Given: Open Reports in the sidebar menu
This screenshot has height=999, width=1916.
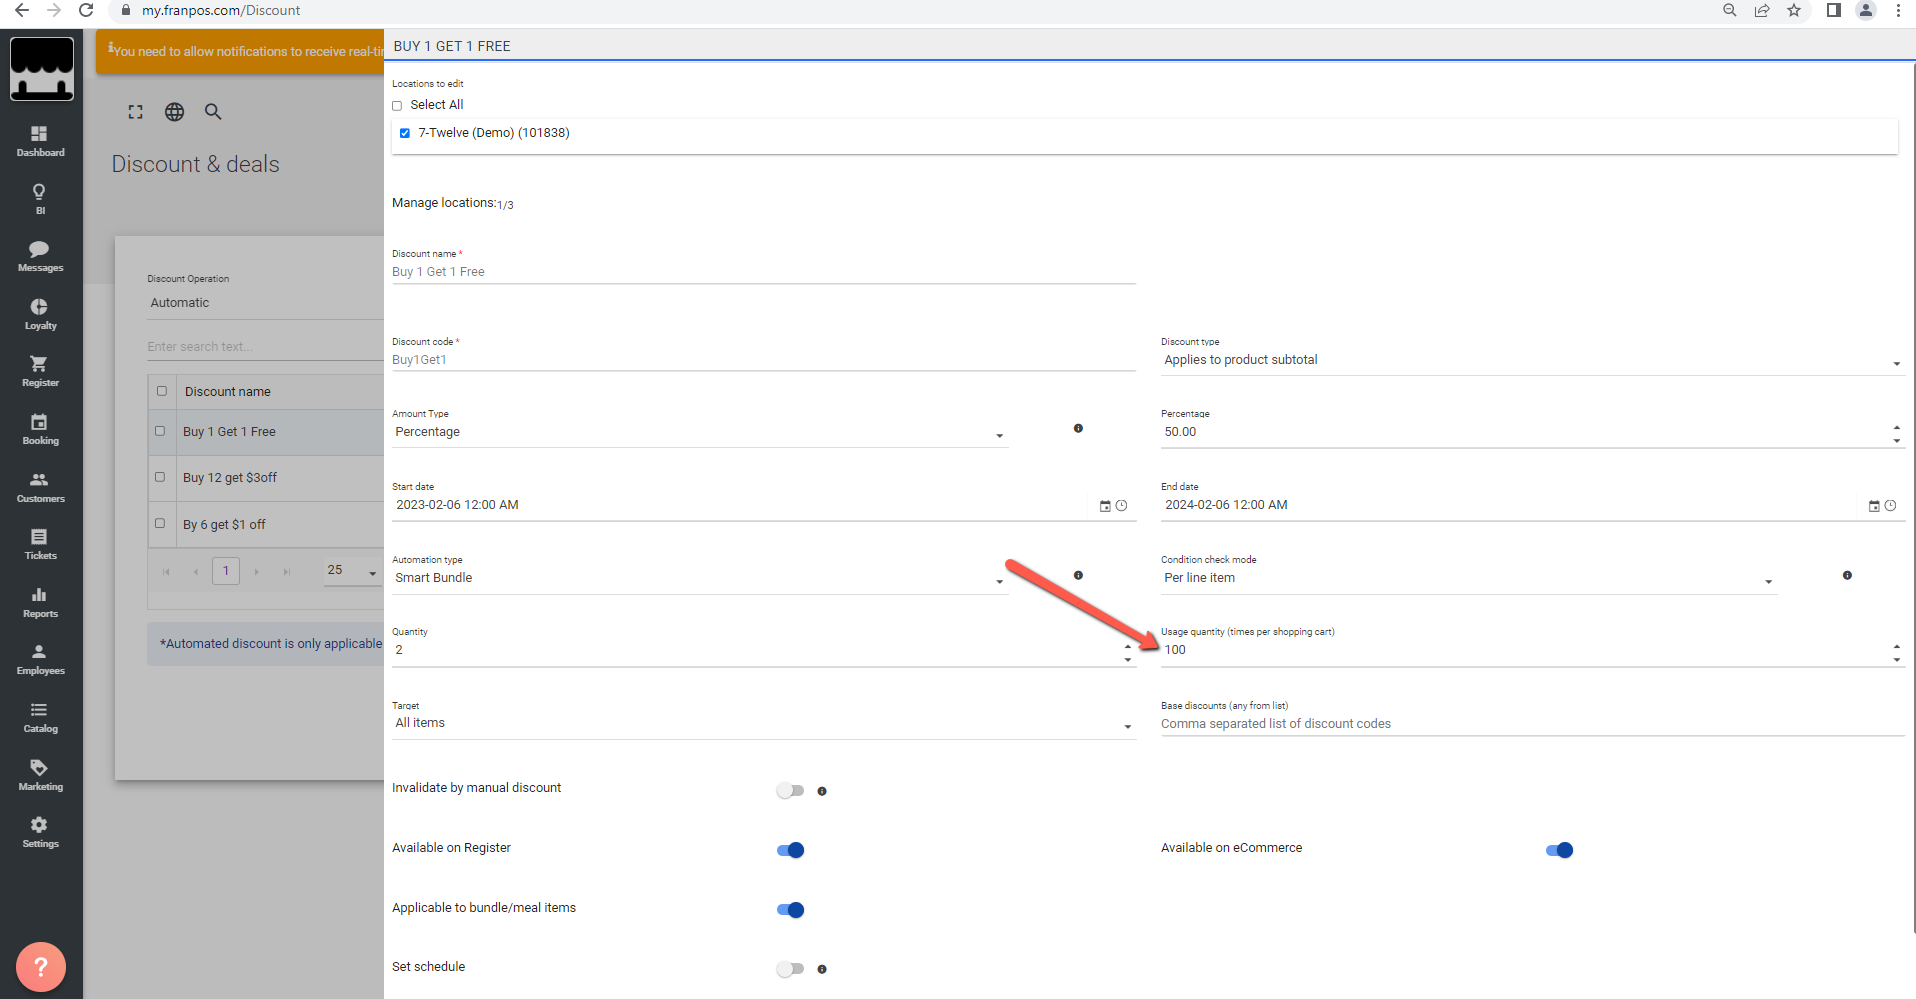Looking at the screenshot, I should [40, 601].
